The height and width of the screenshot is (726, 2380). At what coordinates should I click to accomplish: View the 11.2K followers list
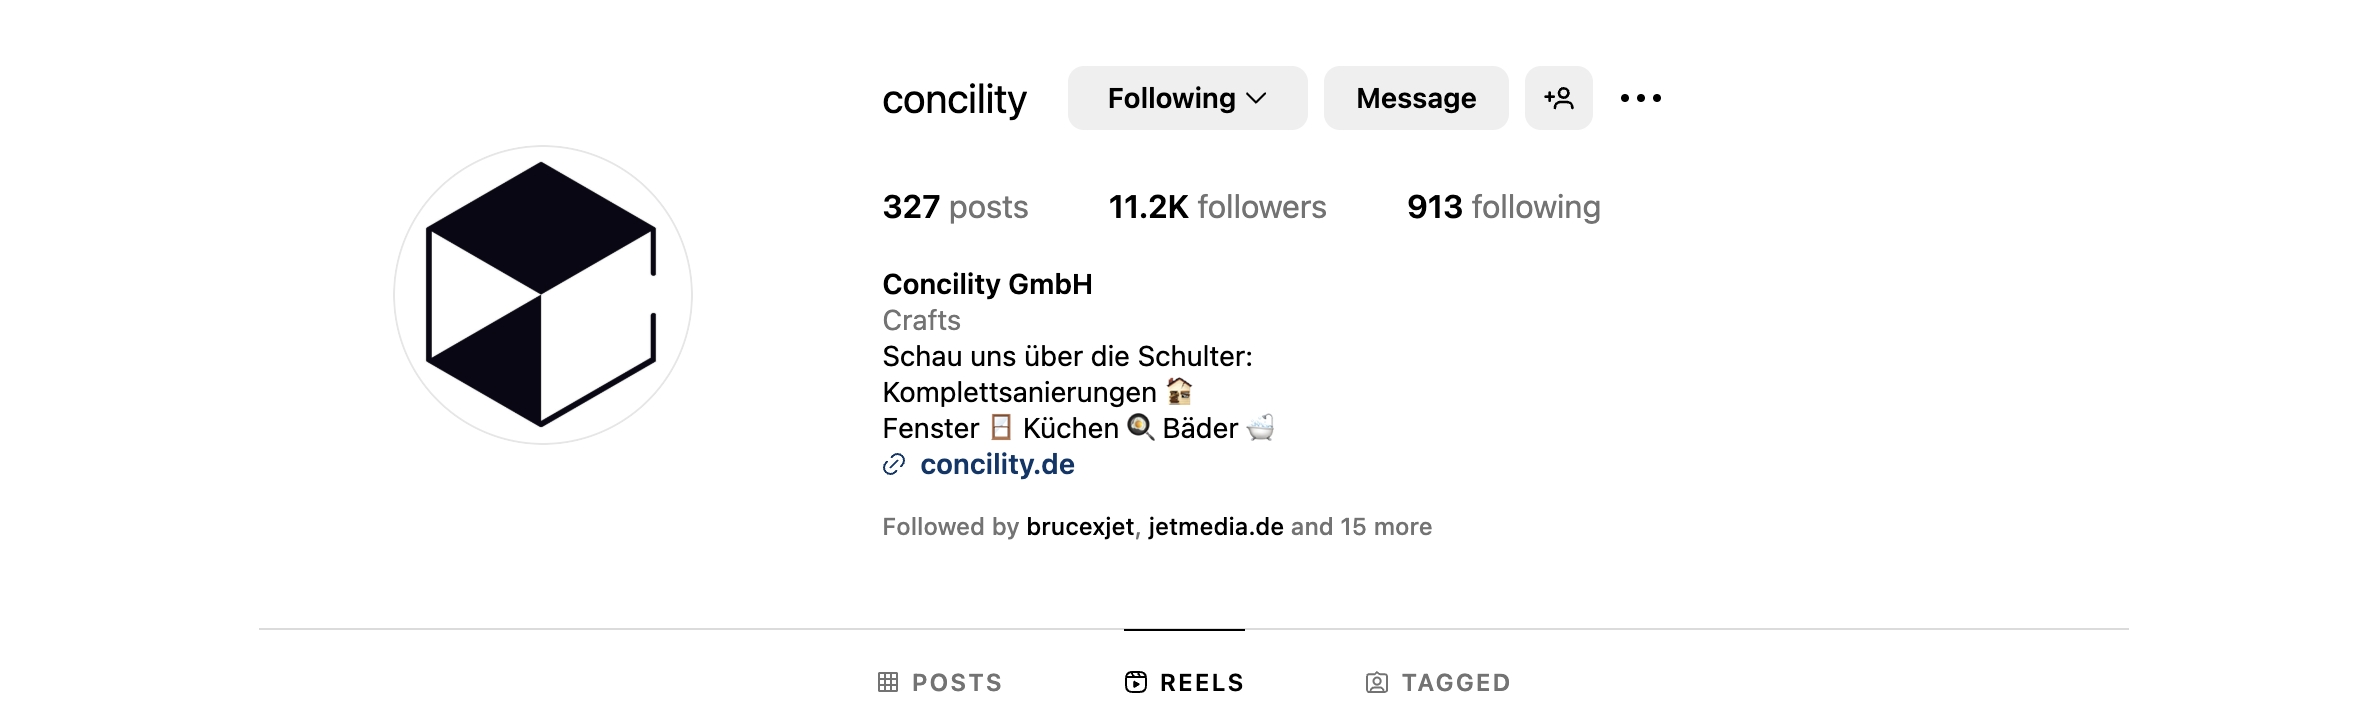pos(1217,207)
